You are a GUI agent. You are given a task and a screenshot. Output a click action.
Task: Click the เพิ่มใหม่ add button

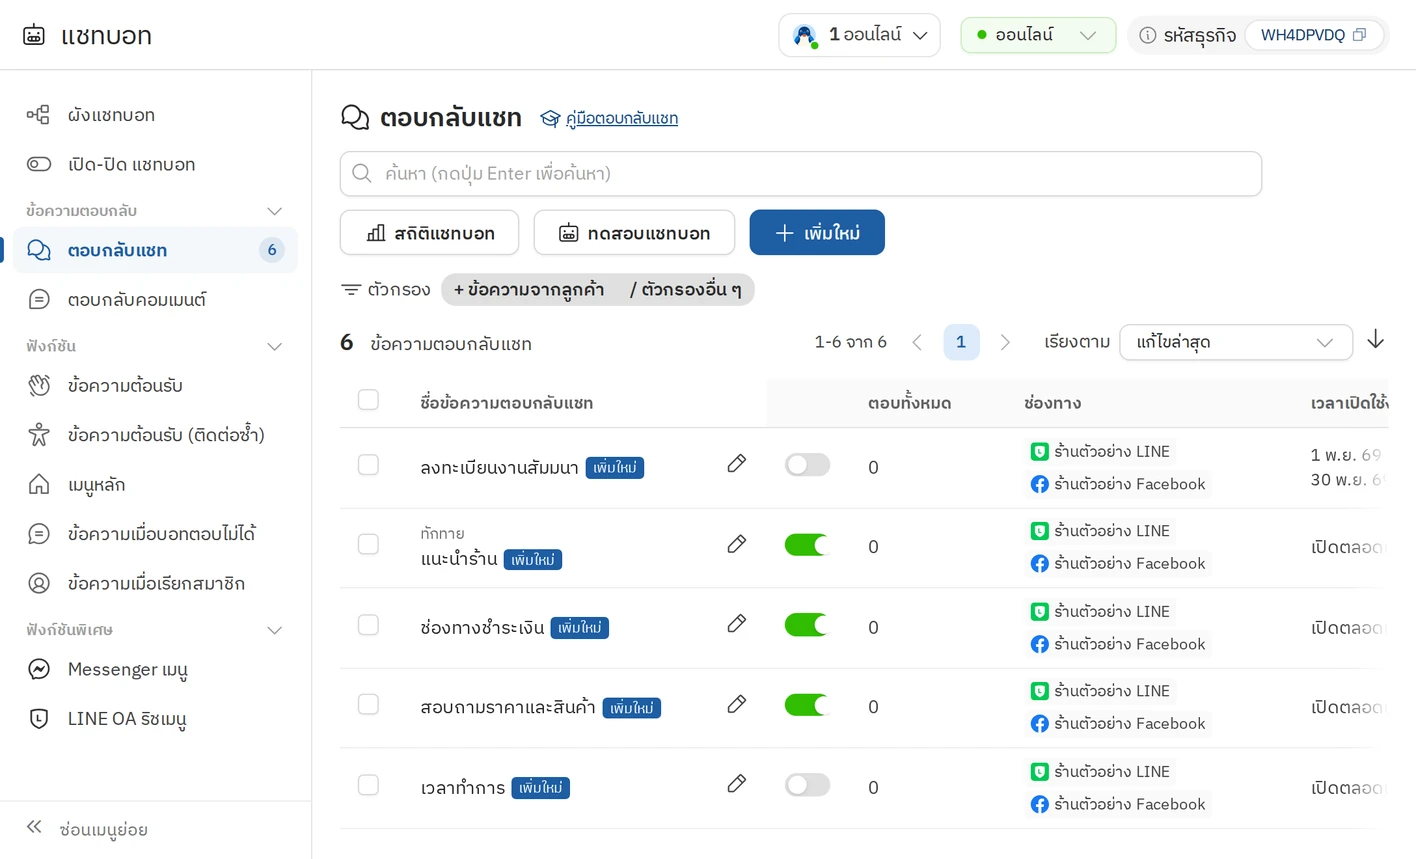tap(817, 233)
